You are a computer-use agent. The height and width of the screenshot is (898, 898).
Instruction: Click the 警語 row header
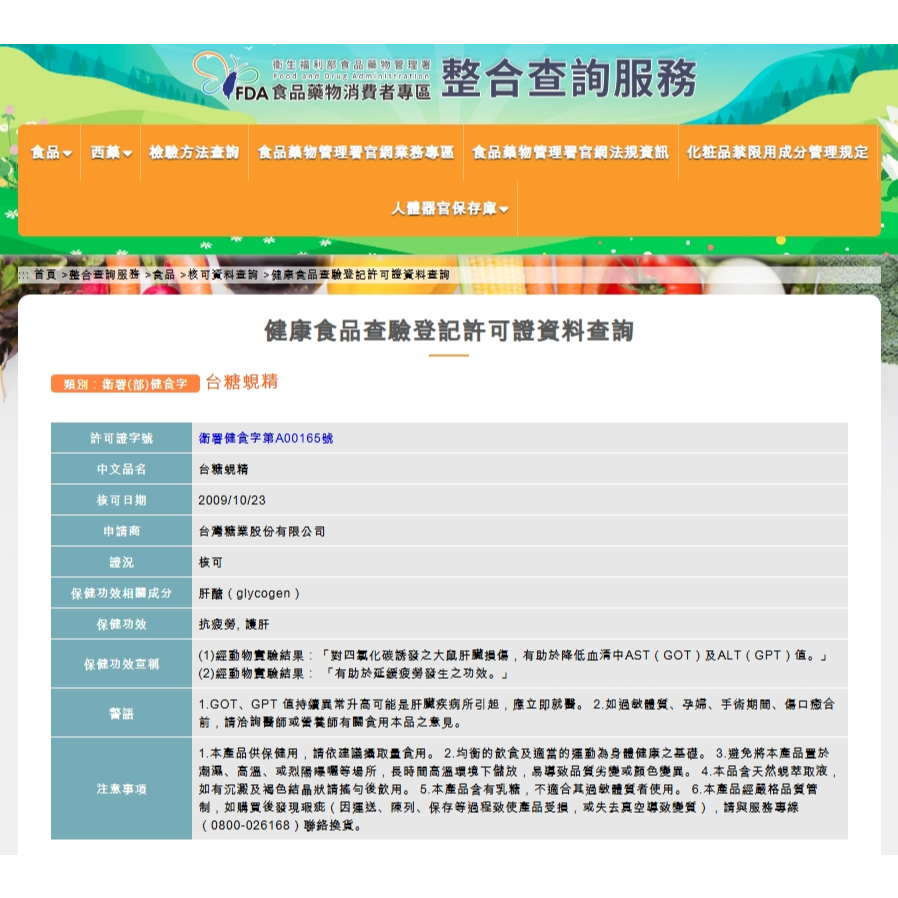121,713
